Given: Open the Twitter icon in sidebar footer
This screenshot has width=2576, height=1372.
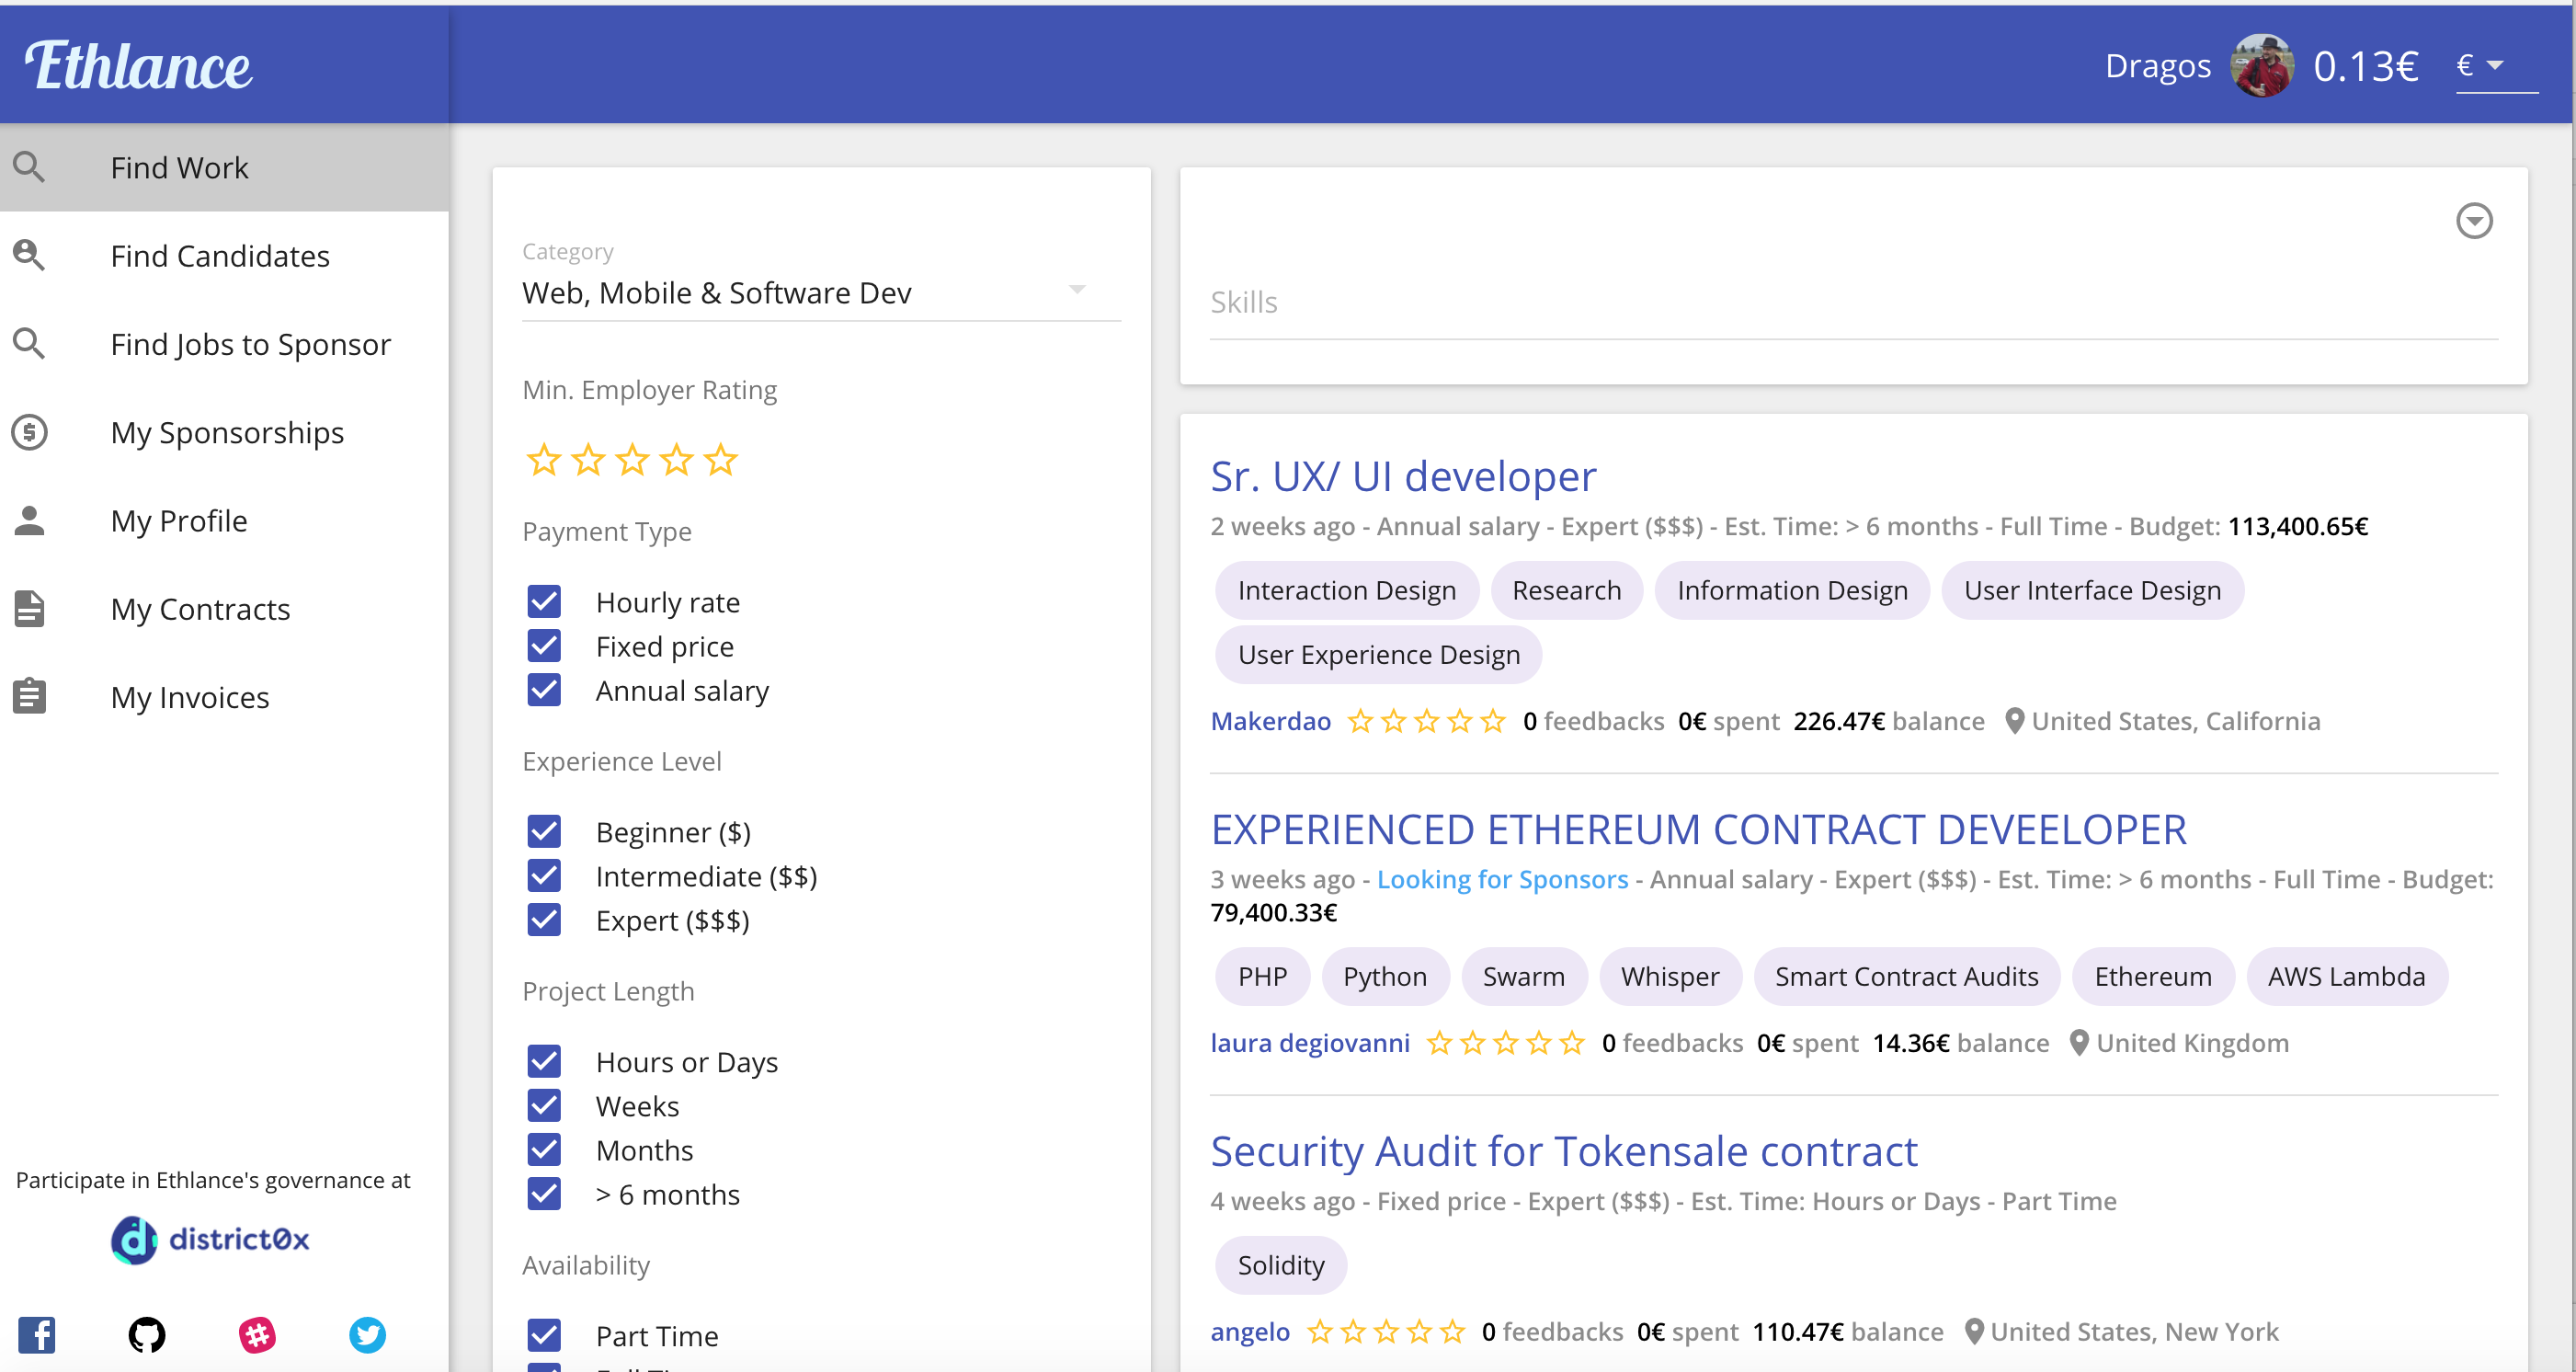Looking at the screenshot, I should click(367, 1334).
